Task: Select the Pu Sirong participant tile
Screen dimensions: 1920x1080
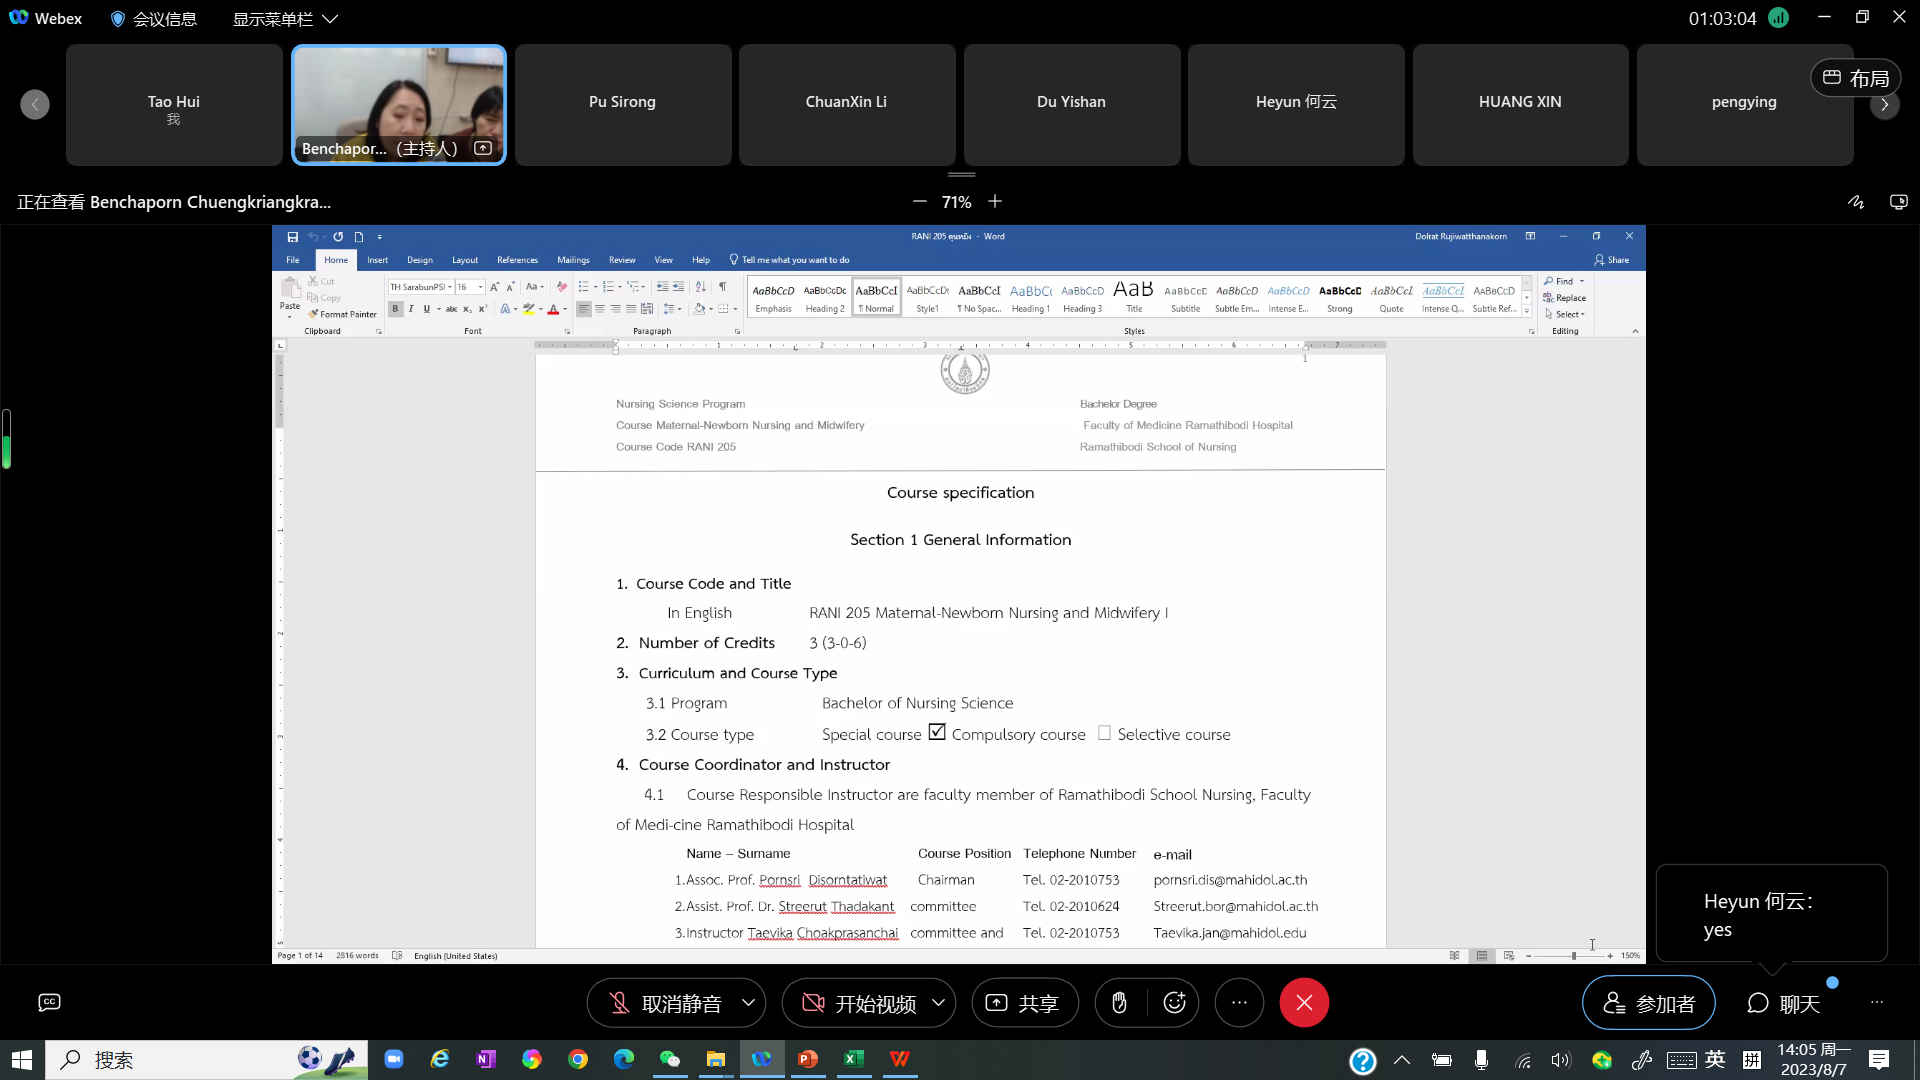Action: coord(623,105)
